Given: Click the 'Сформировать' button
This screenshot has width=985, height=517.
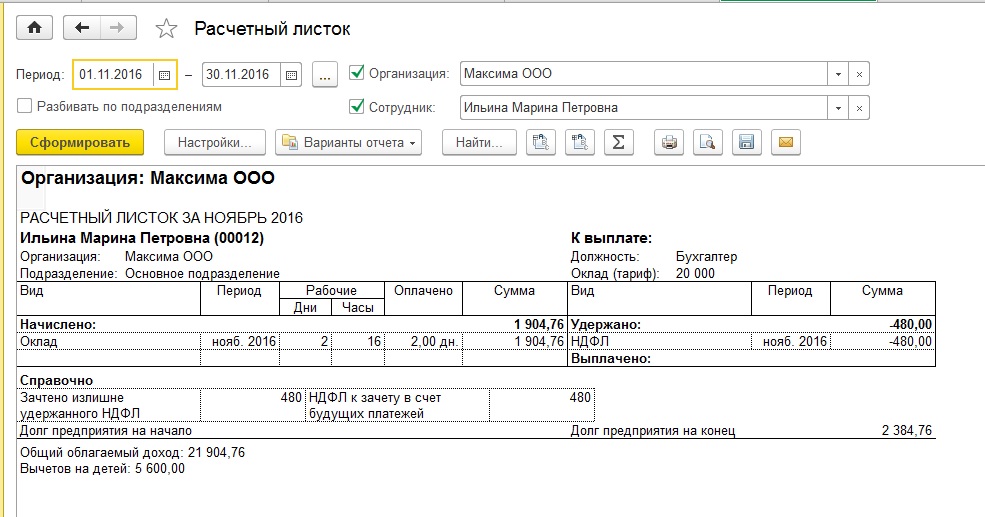Looking at the screenshot, I should [x=80, y=143].
